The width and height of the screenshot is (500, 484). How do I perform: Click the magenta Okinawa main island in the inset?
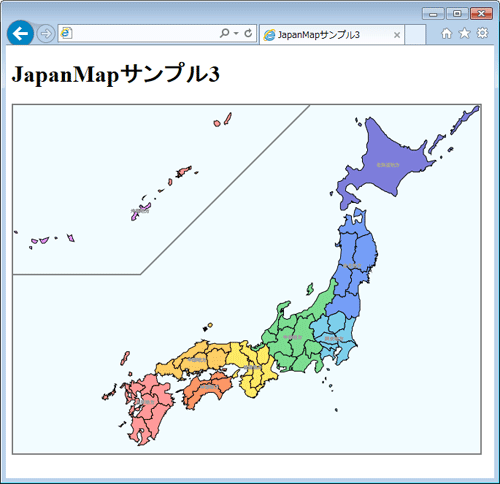pos(141,211)
